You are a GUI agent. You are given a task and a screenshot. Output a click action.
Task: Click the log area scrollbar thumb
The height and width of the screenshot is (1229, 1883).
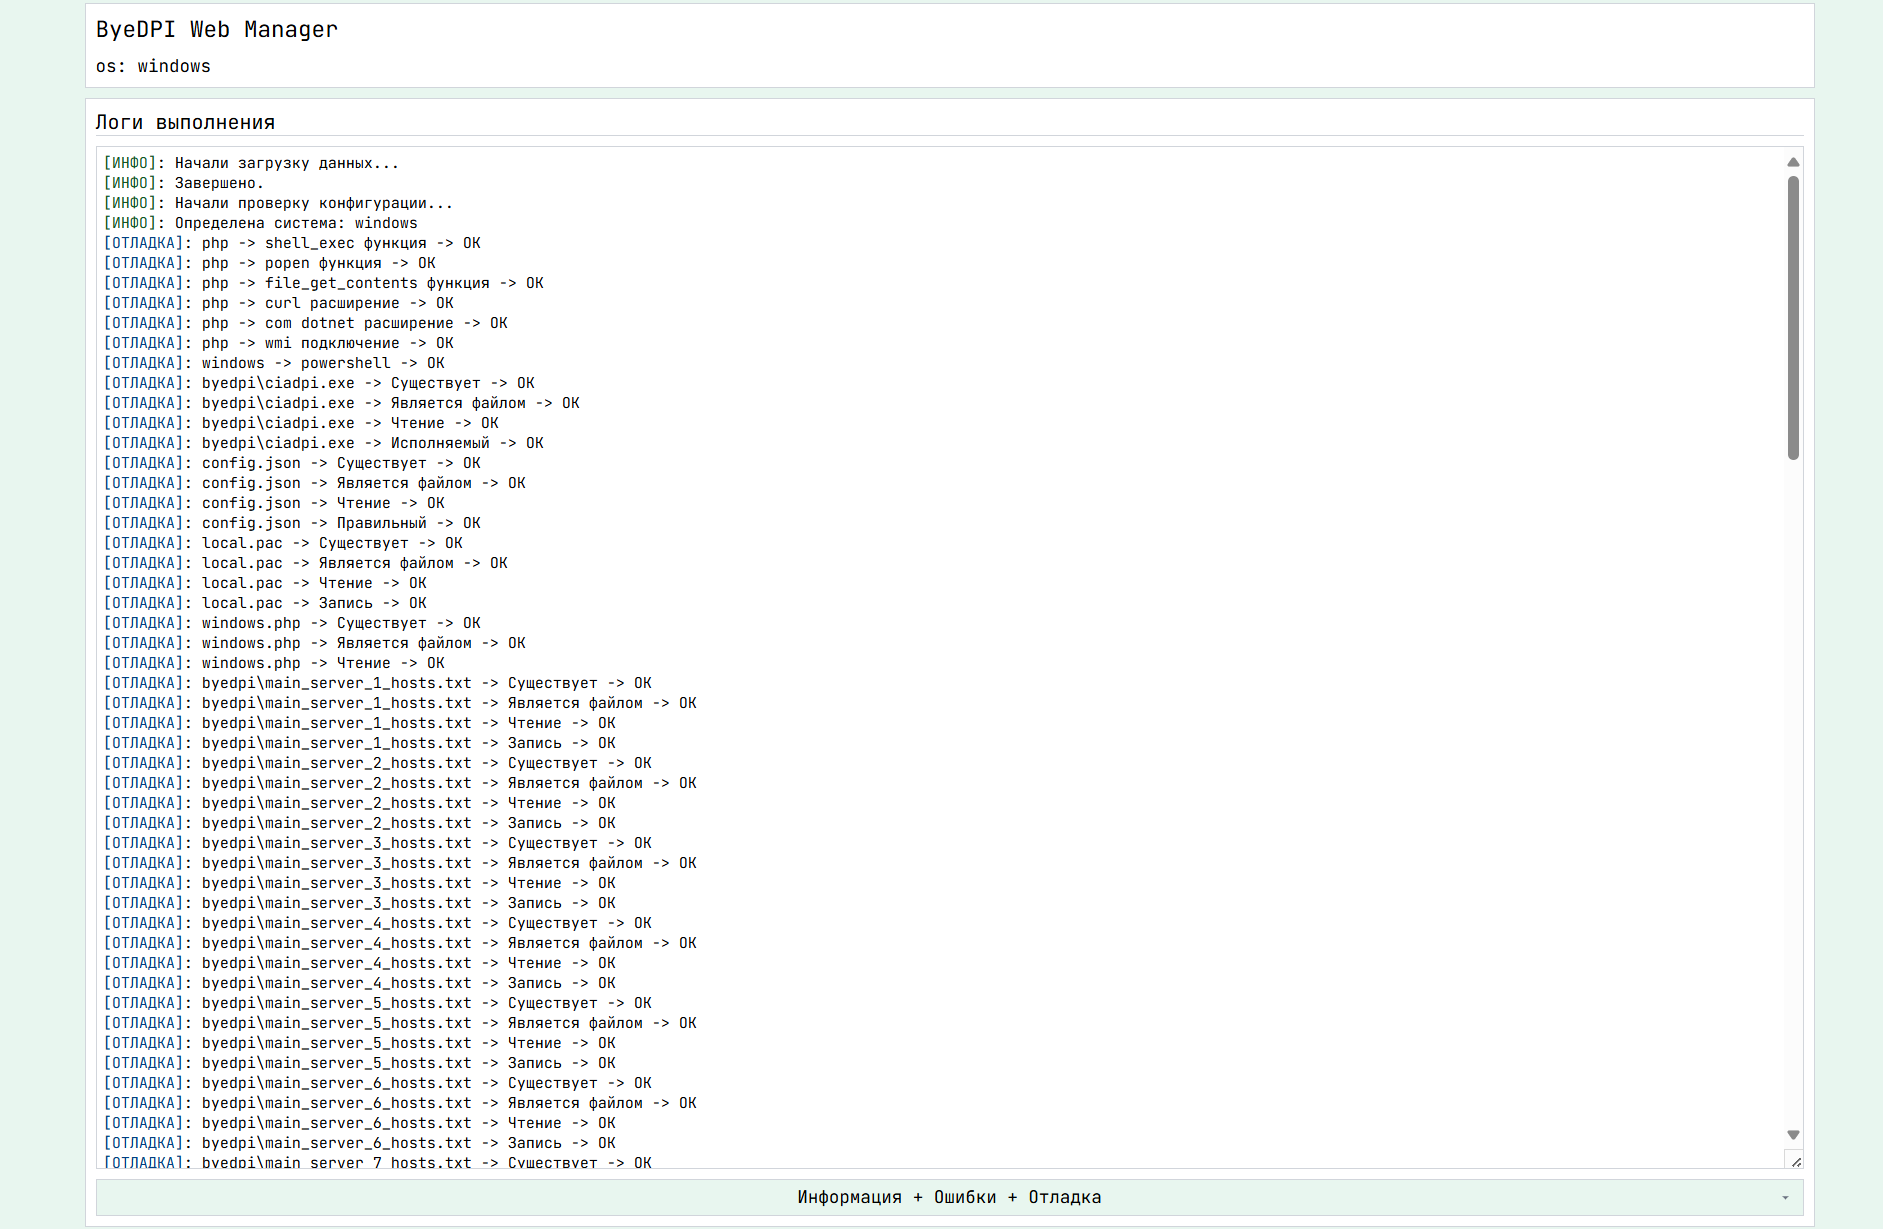pos(1793,318)
